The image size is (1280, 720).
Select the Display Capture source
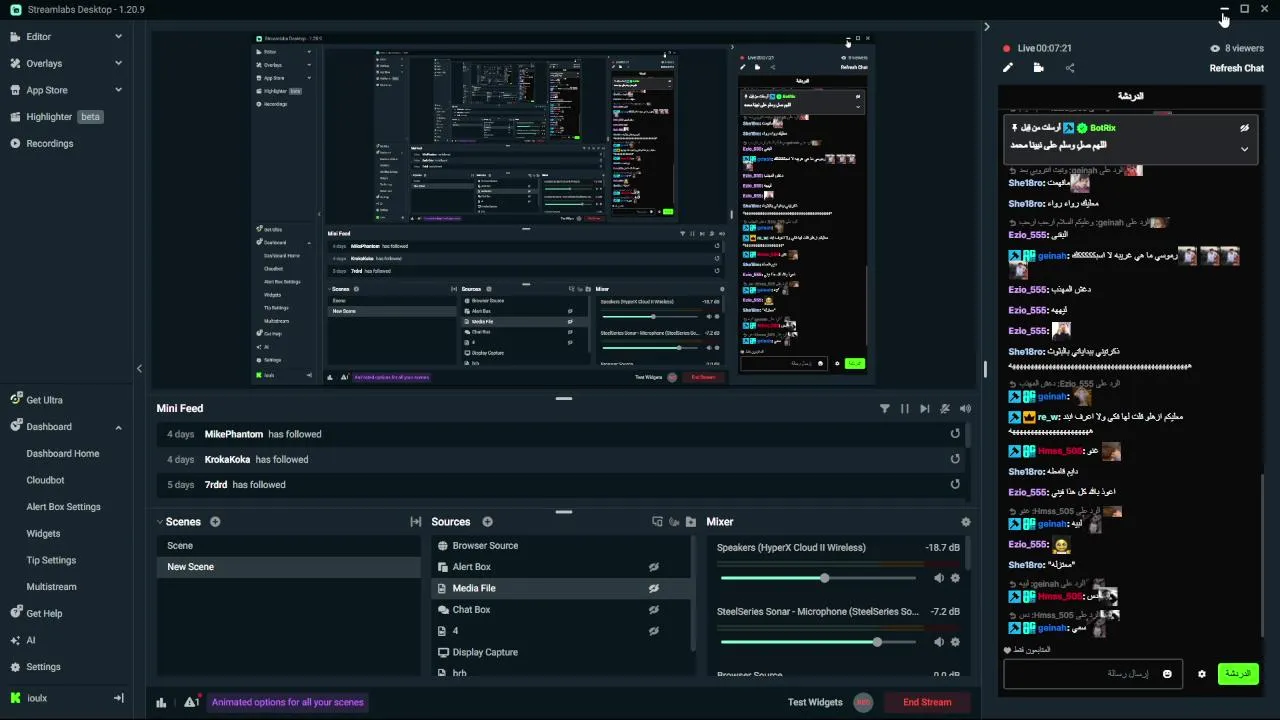pos(561,652)
